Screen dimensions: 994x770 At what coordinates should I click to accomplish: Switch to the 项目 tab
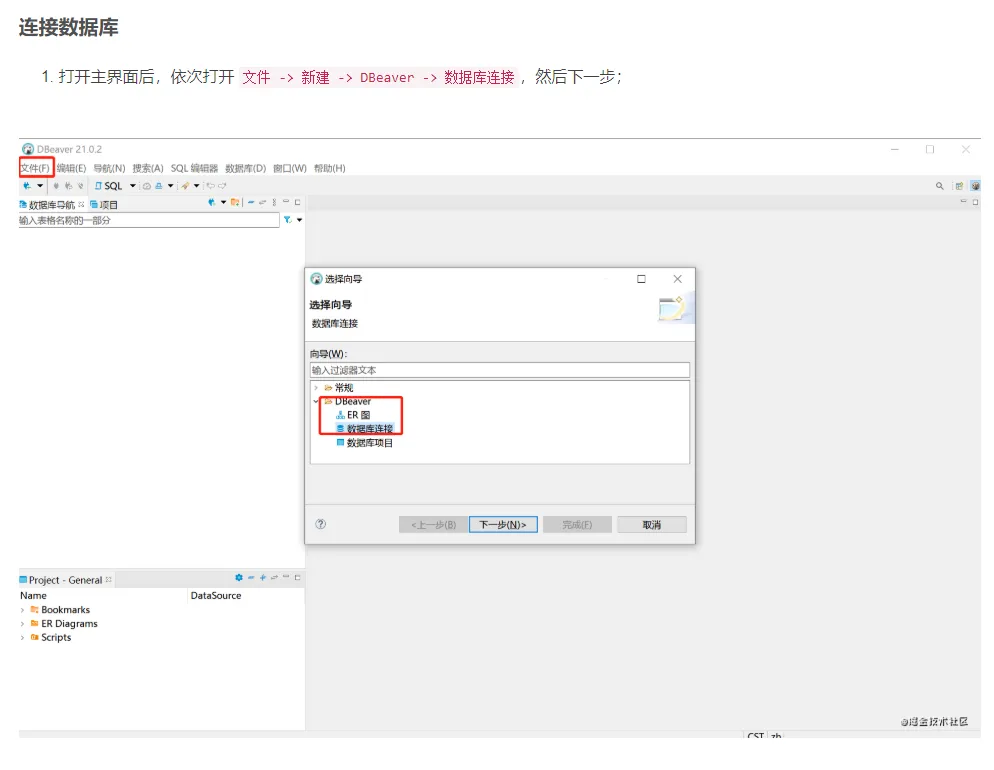click(104, 205)
